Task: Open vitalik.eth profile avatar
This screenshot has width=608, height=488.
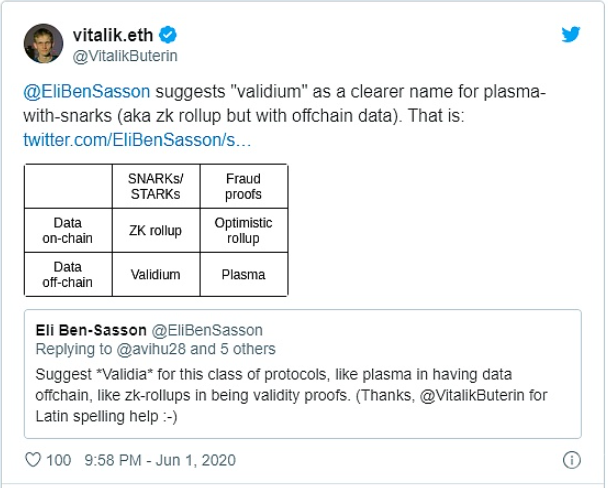Action: pos(43,43)
